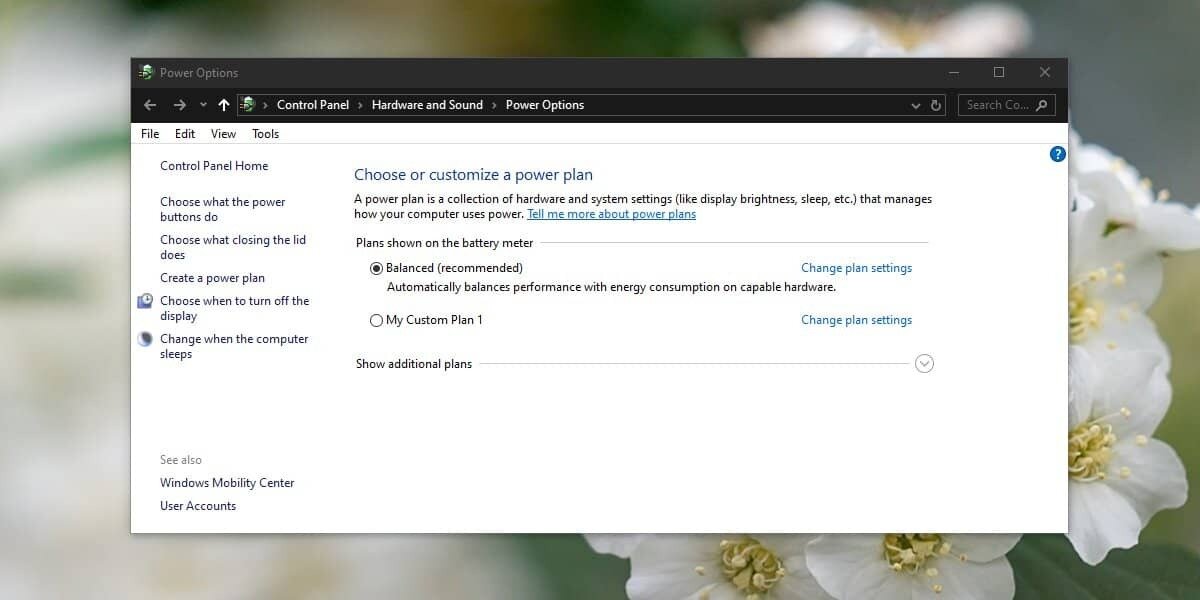Viewport: 1200px width, 600px height.
Task: Click the Power Options title bar icon
Action: coord(147,72)
